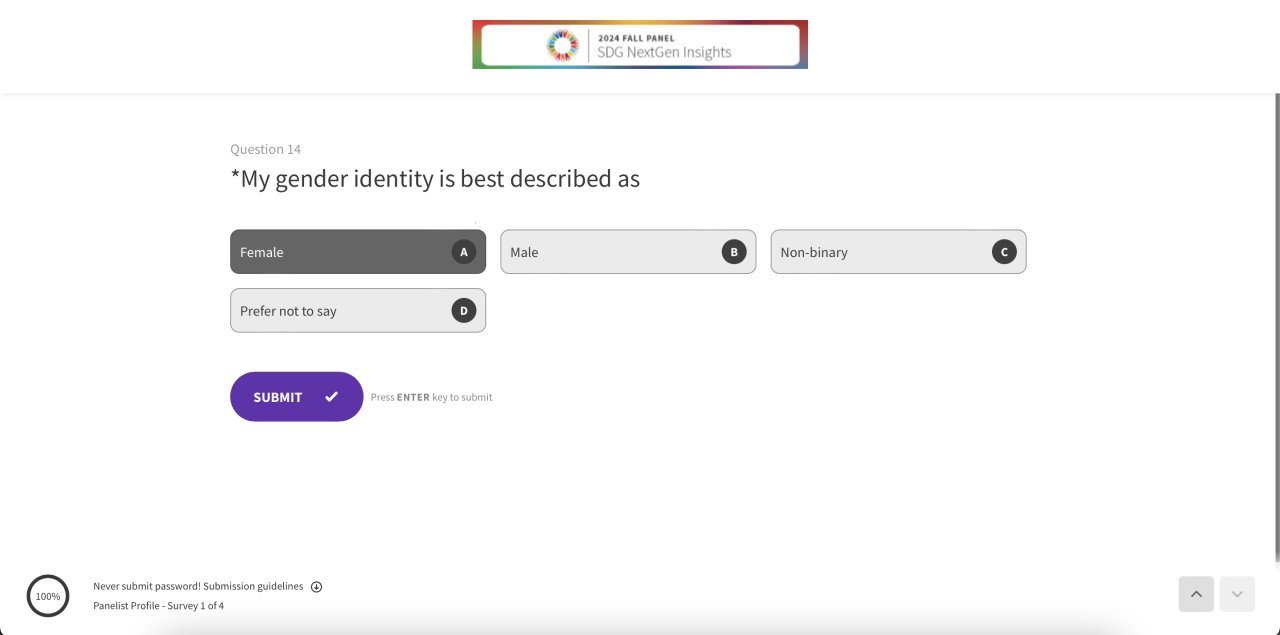
Task: Click the page vertical scrollbar
Action: tap(1276, 328)
